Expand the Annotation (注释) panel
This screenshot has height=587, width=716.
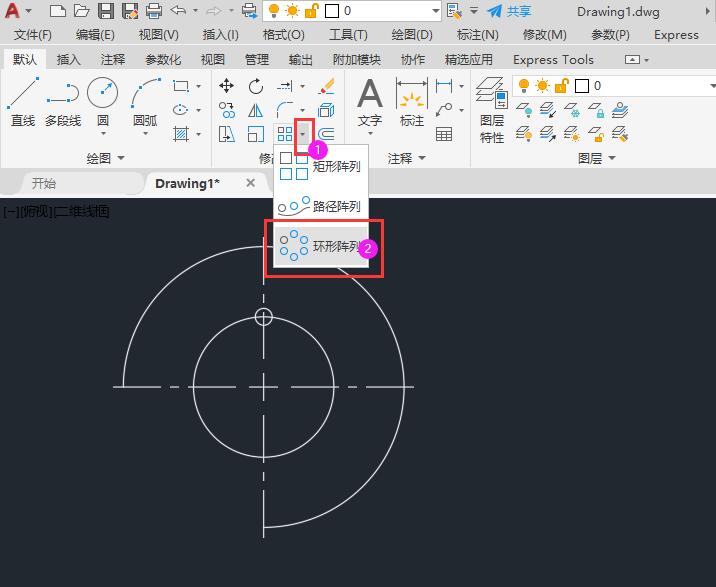406,158
